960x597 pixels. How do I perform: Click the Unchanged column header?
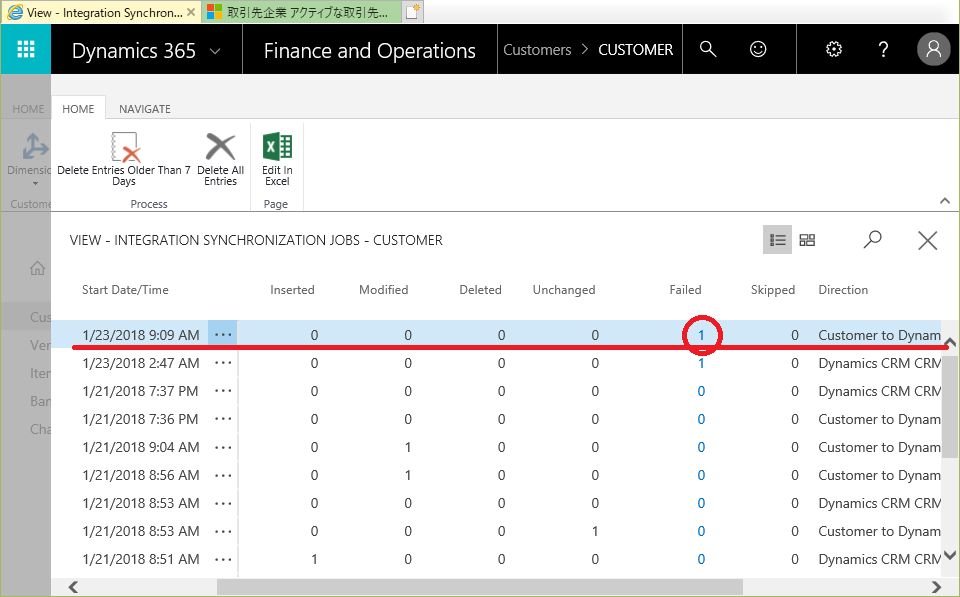point(564,290)
